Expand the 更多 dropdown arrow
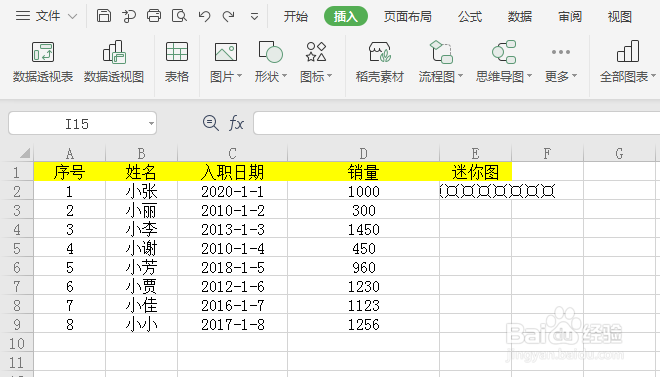Screen dimensions: 660x377 pyautogui.click(x=575, y=76)
